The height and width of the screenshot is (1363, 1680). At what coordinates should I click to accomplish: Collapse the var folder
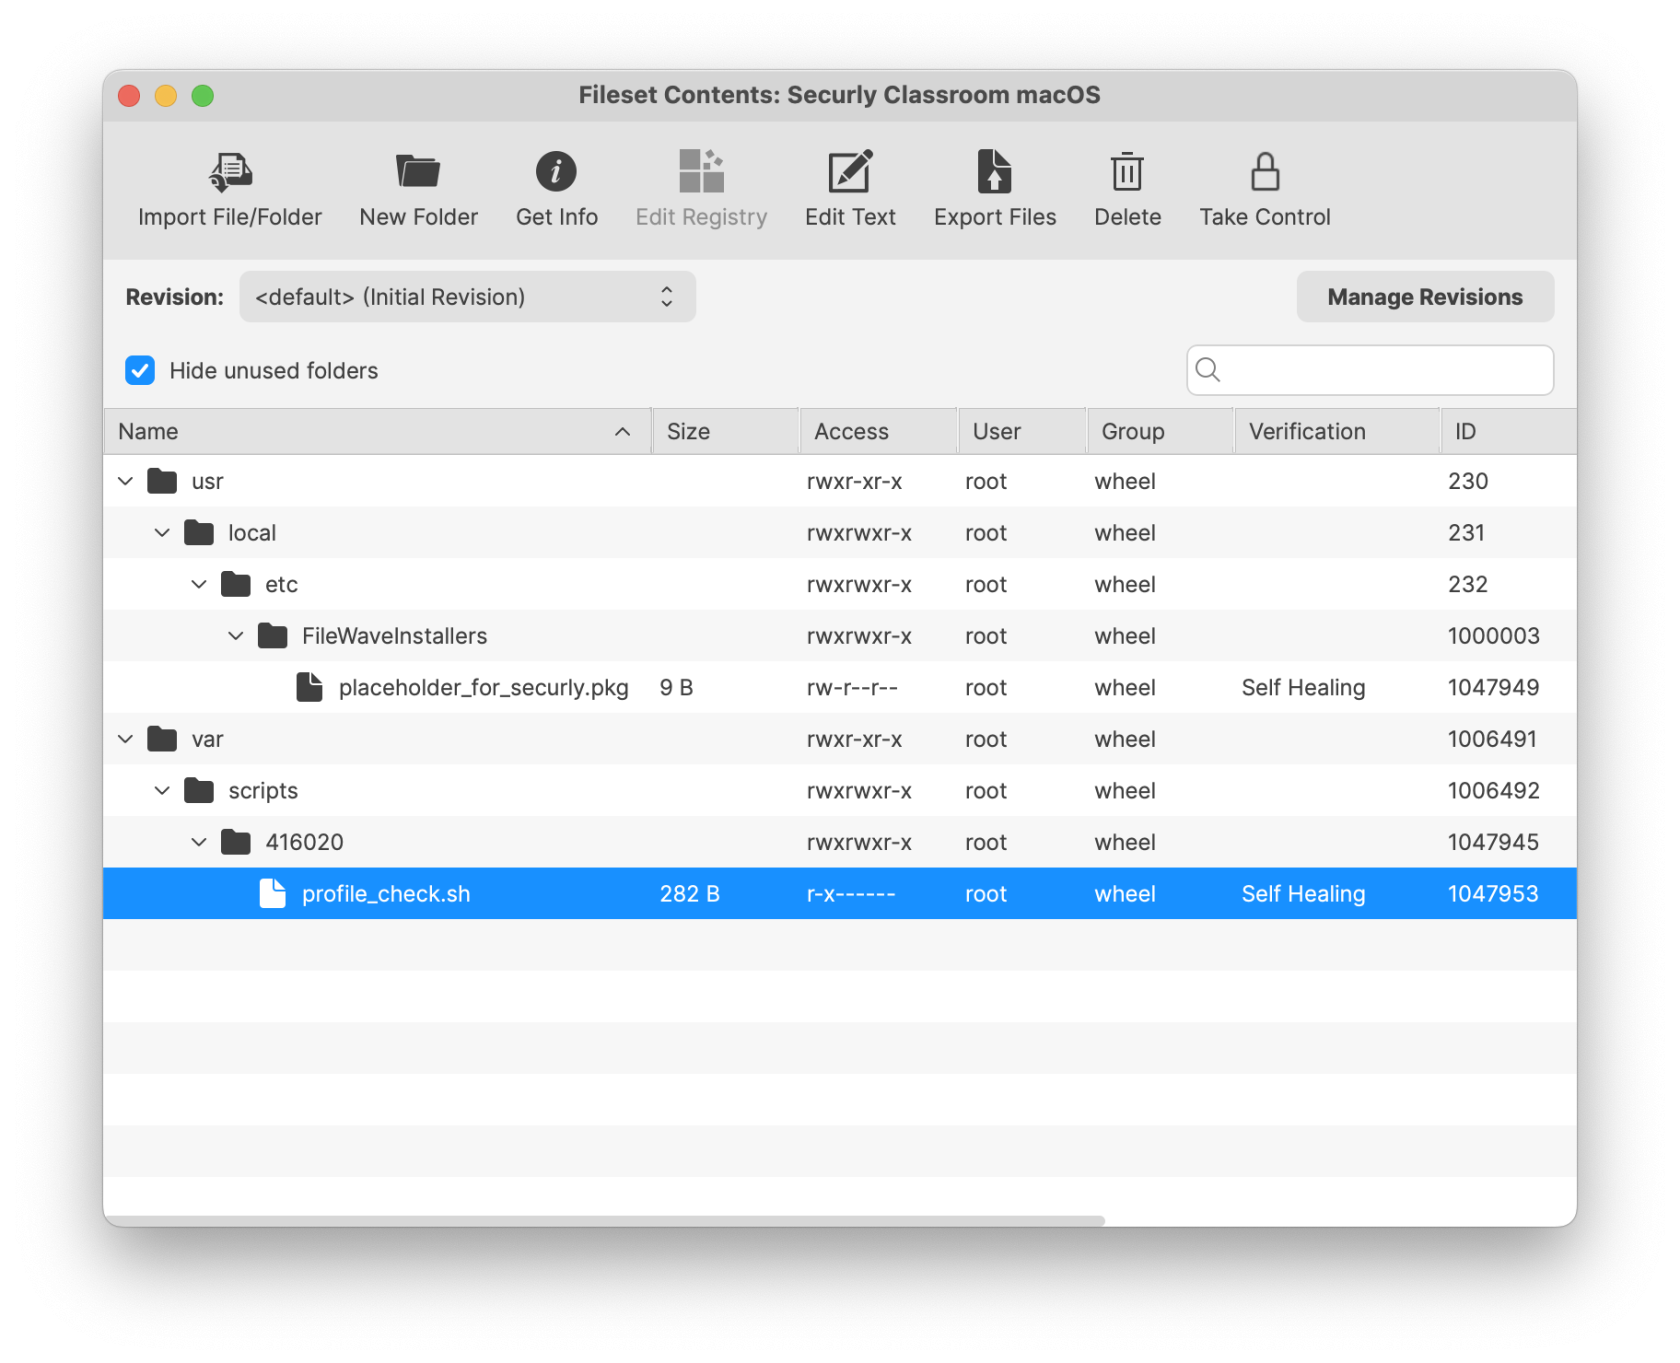pyautogui.click(x=126, y=739)
